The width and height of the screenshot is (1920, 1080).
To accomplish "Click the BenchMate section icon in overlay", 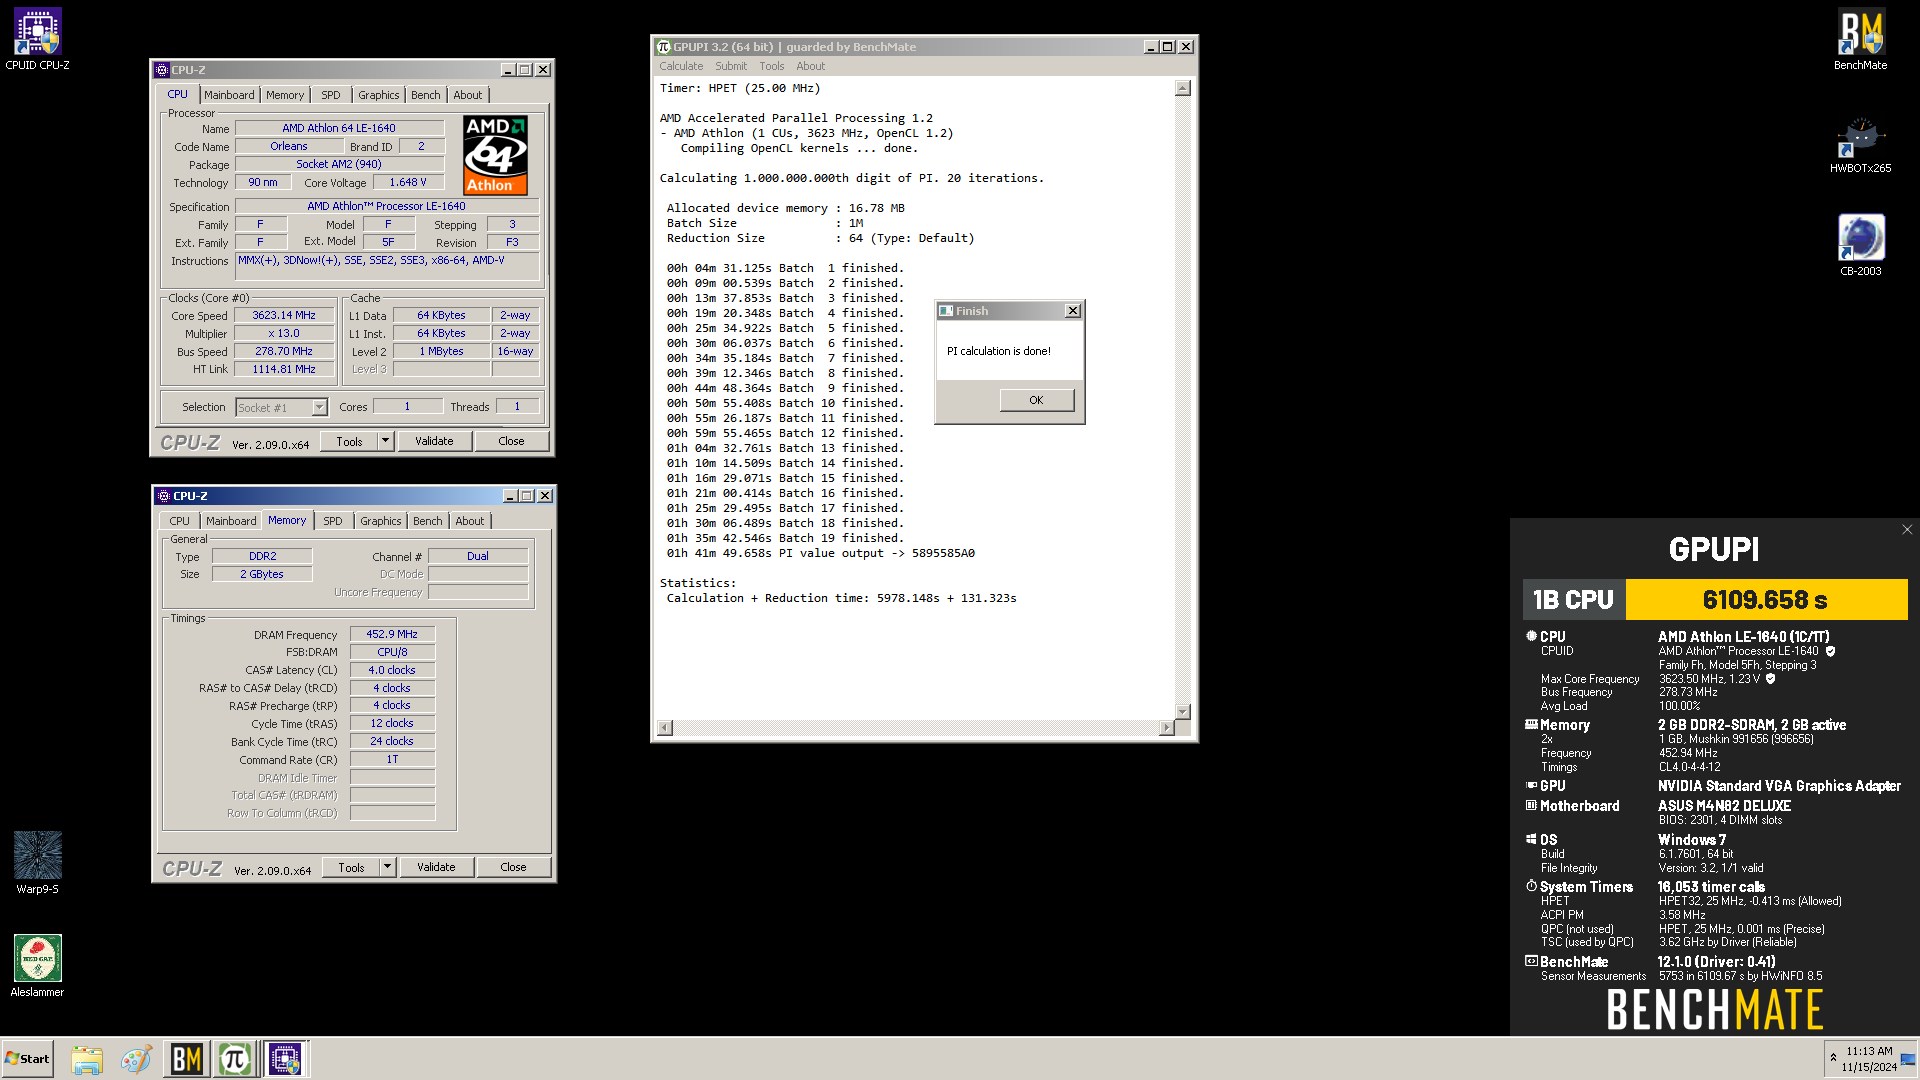I will pyautogui.click(x=1531, y=961).
